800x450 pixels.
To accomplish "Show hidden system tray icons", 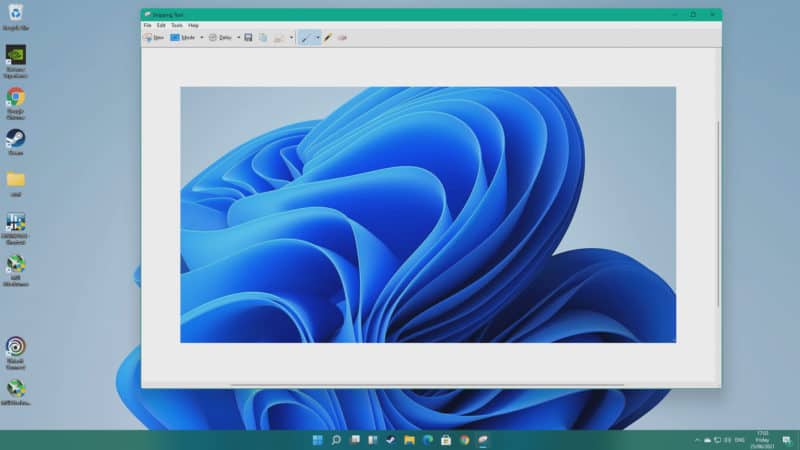I will (697, 440).
